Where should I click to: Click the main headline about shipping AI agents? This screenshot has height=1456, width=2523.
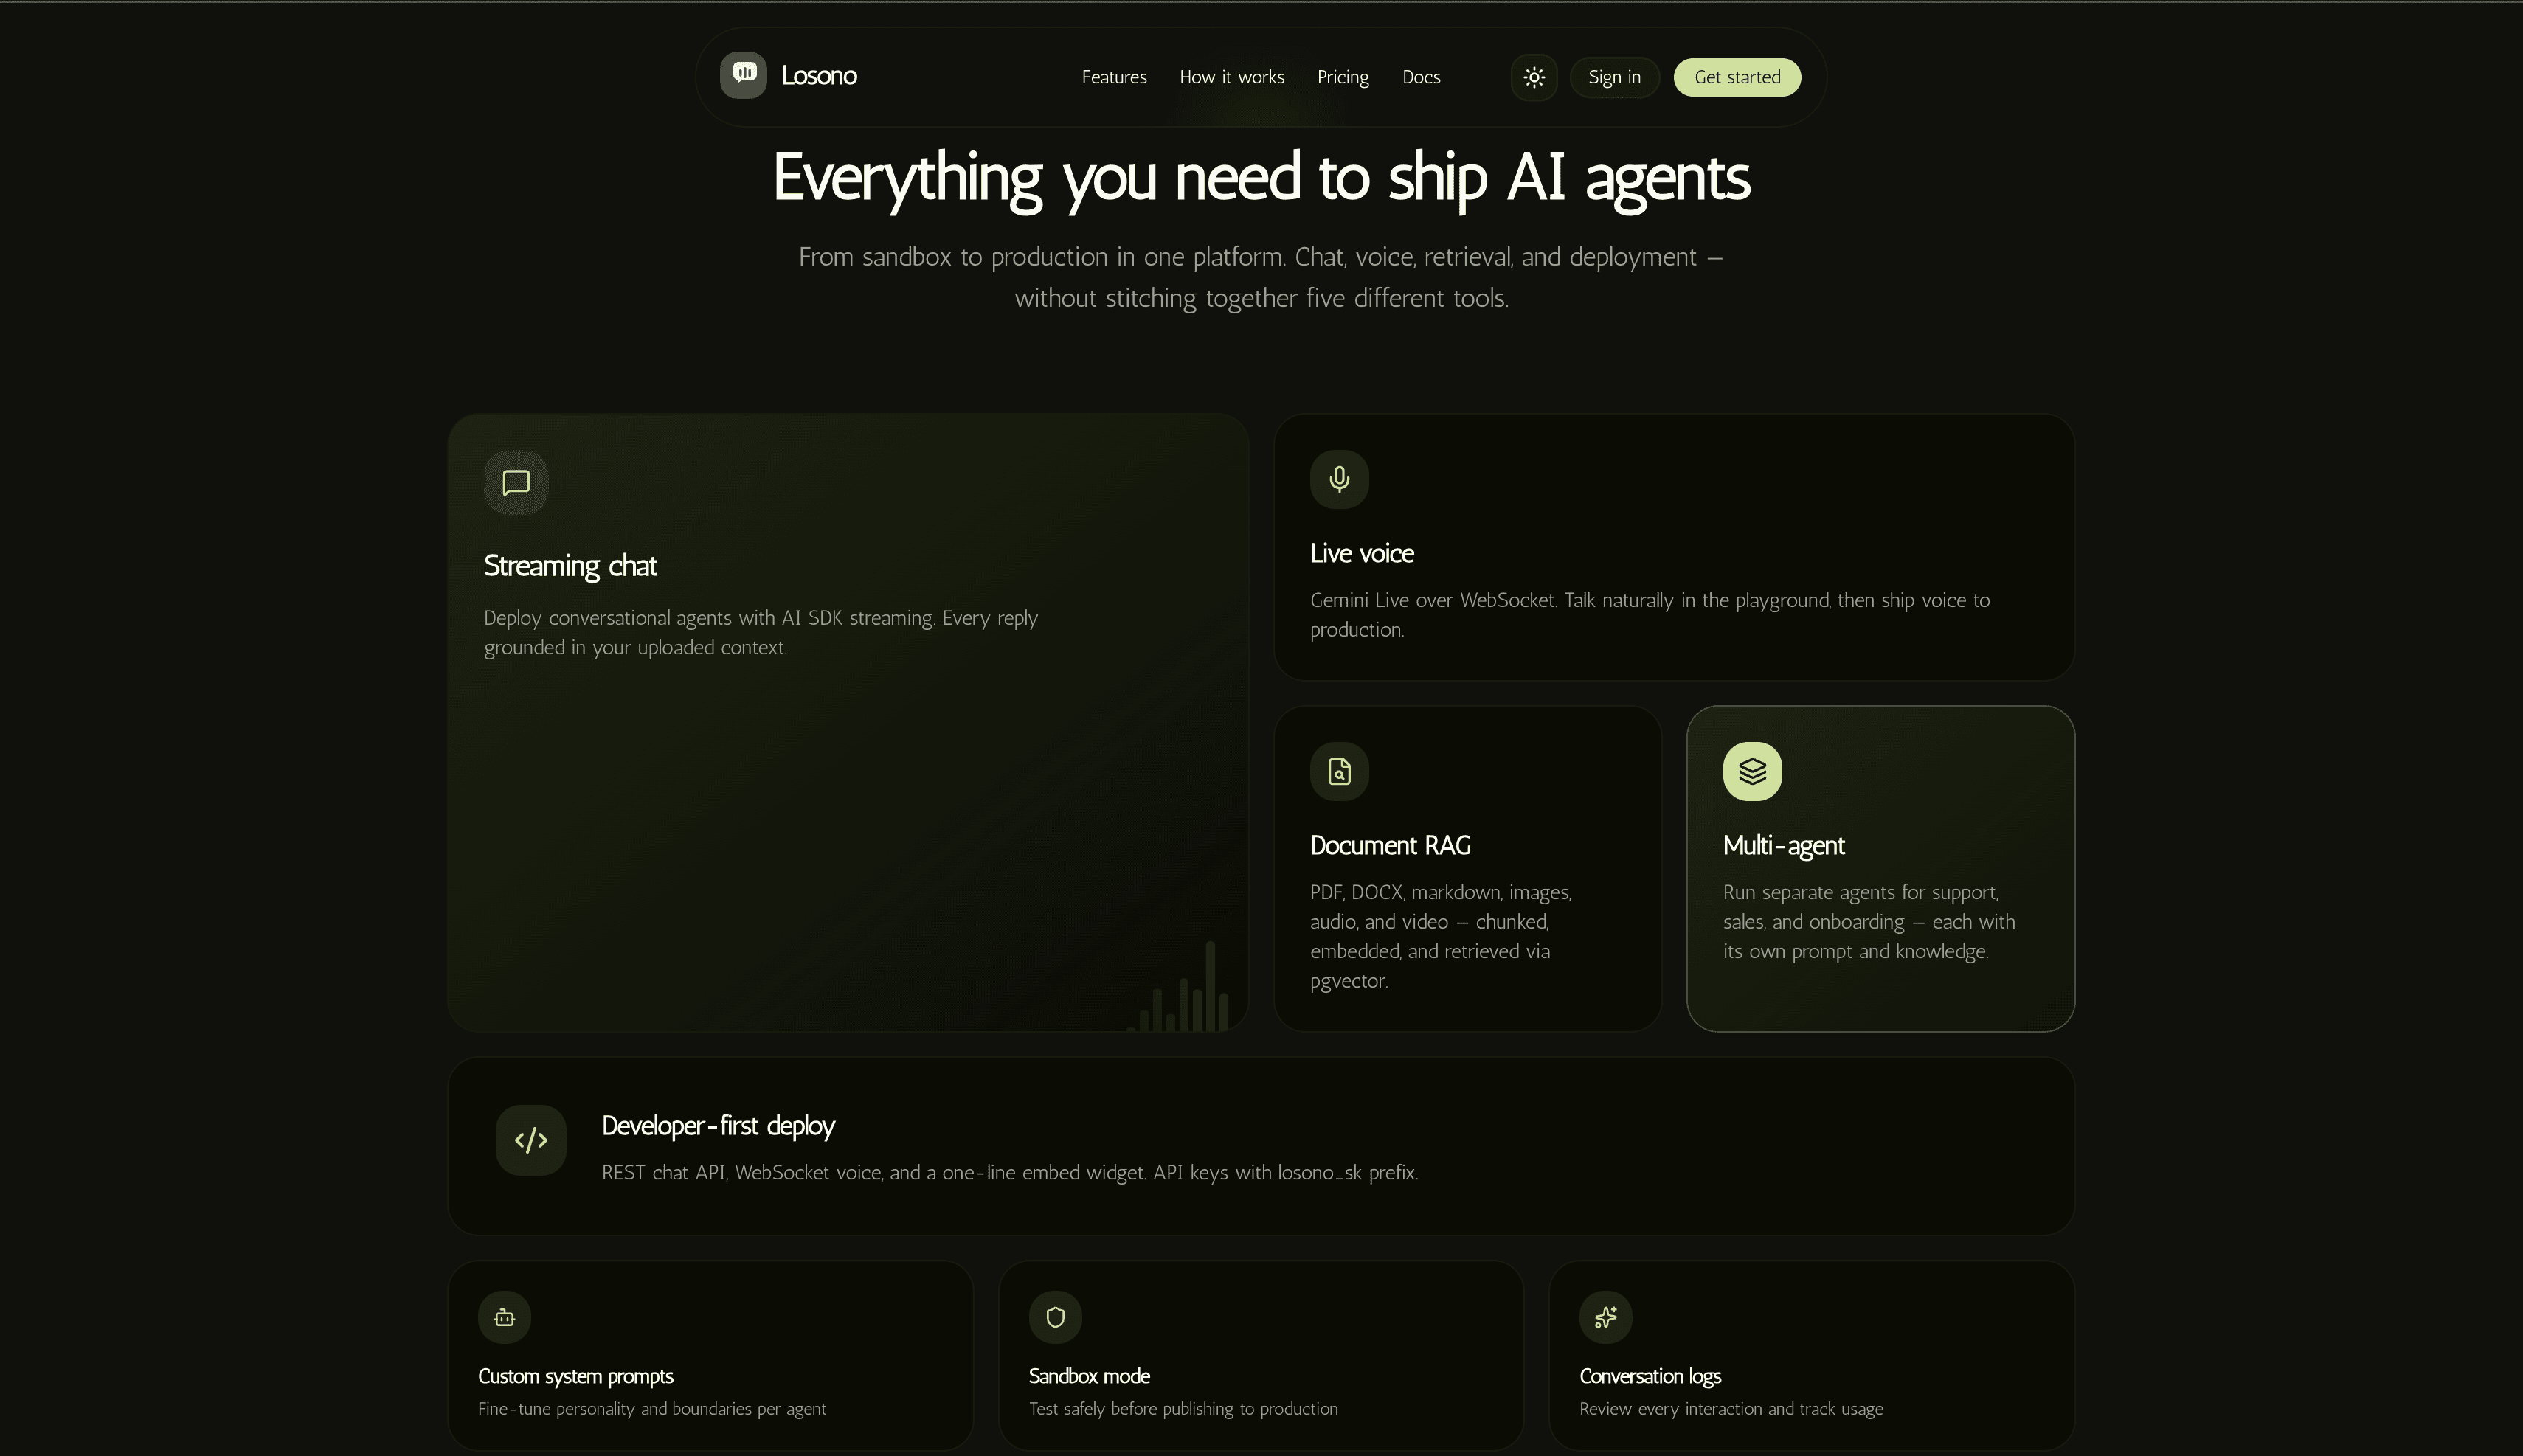(1261, 178)
